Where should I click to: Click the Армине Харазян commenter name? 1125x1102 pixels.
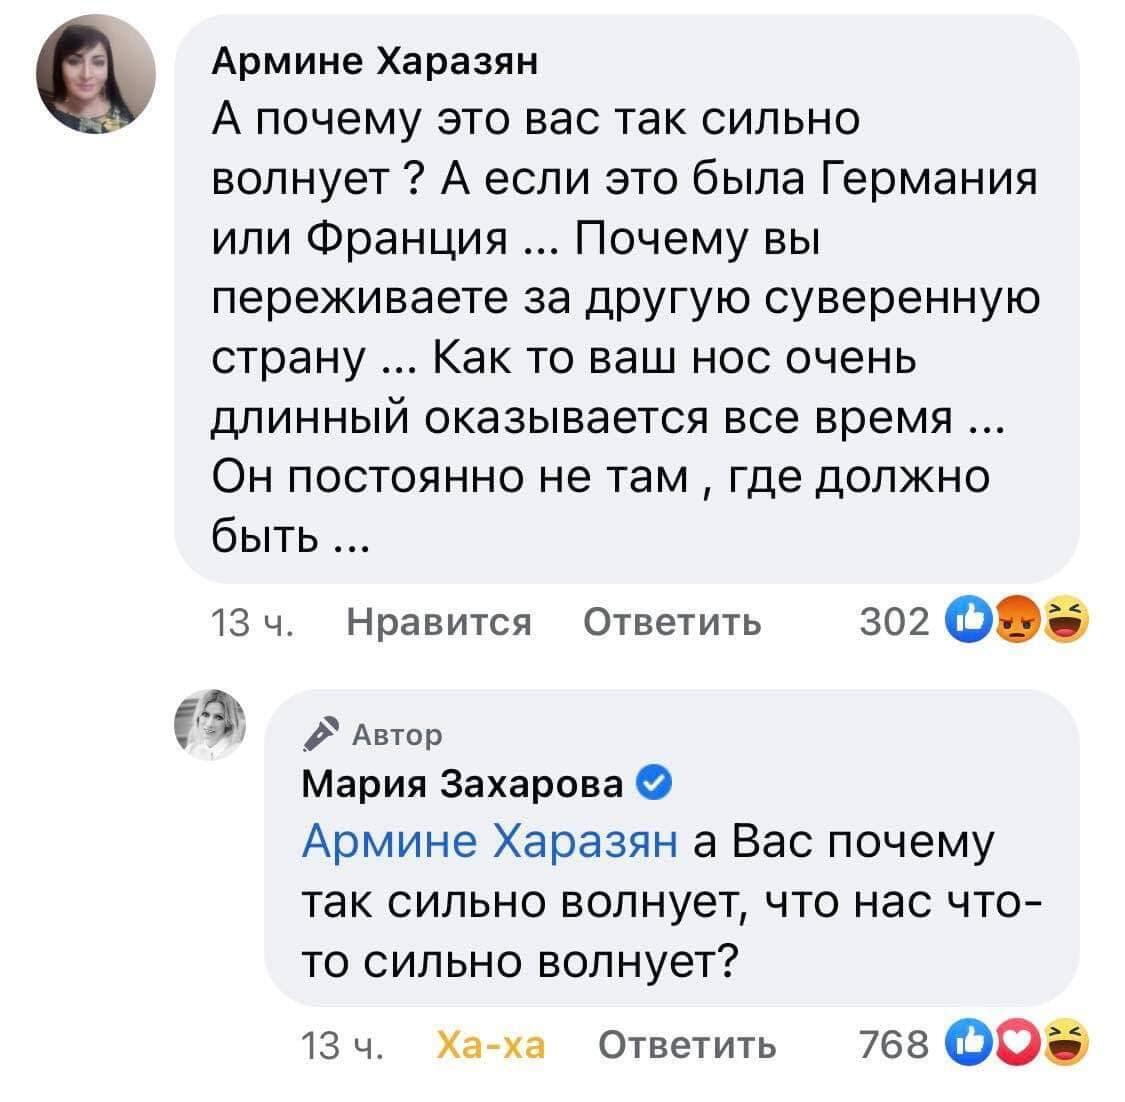coord(375,62)
